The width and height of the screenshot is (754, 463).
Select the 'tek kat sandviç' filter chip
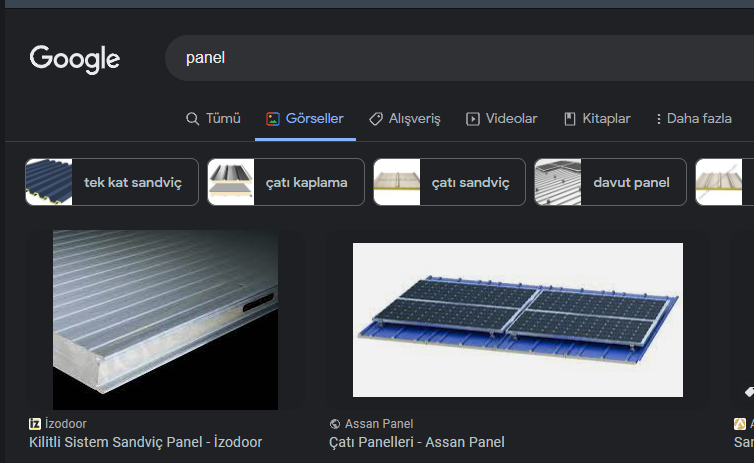pyautogui.click(x=112, y=182)
